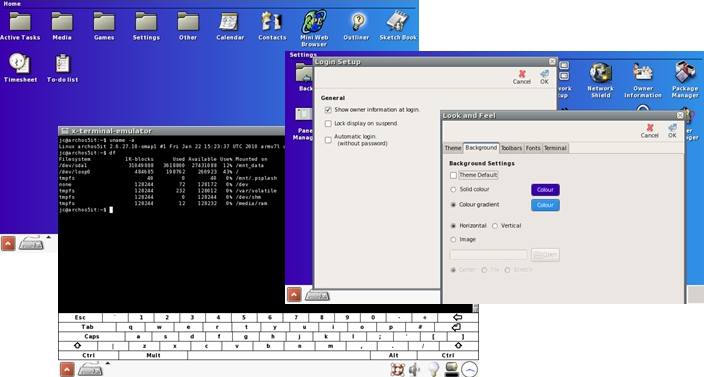Tap the Tab key on on-screen keyboard

(88, 327)
